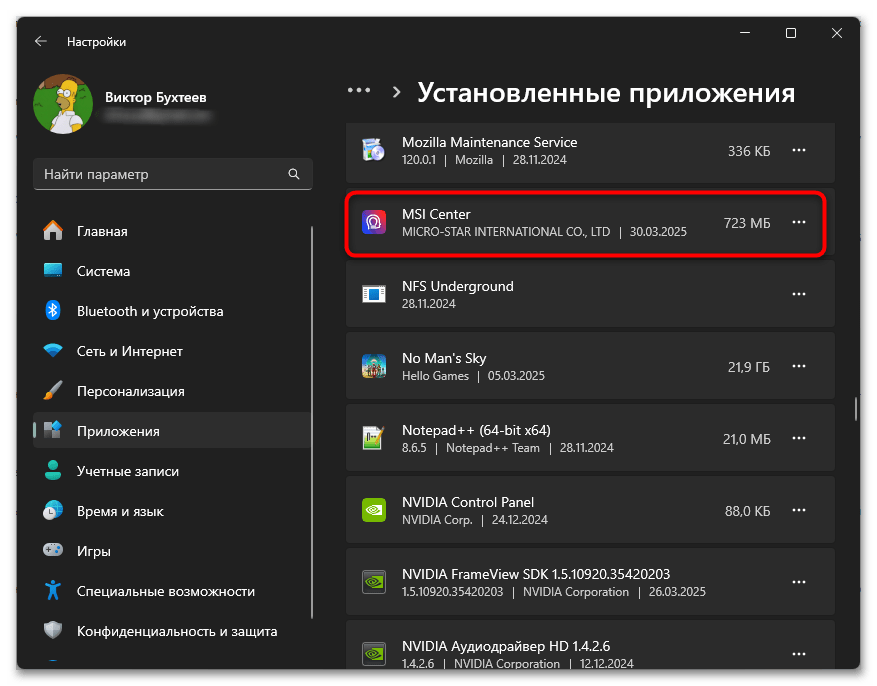This screenshot has height=686, width=877.
Task: Open Время и язык settings
Action: [x=172, y=512]
